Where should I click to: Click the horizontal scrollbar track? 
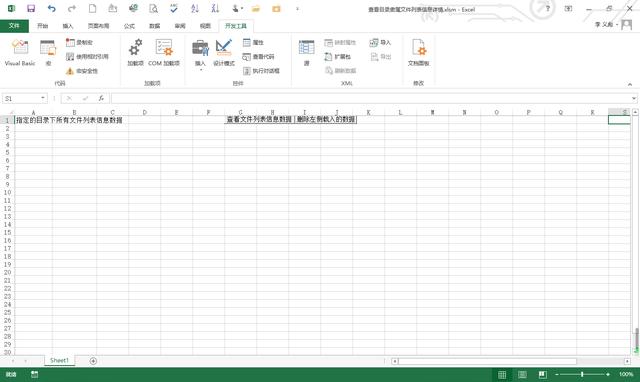coord(511,361)
